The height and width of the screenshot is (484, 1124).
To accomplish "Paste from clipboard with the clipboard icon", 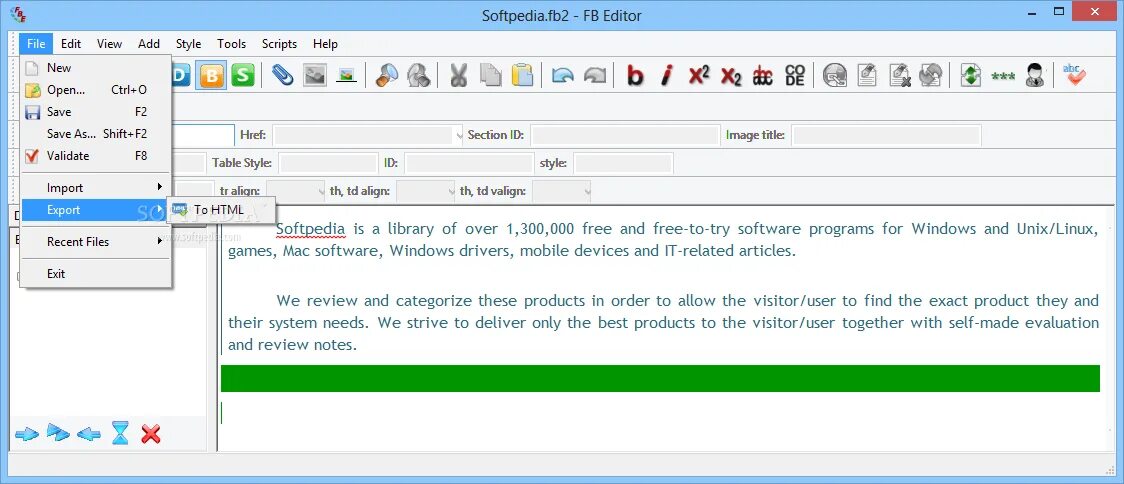I will pyautogui.click(x=522, y=75).
